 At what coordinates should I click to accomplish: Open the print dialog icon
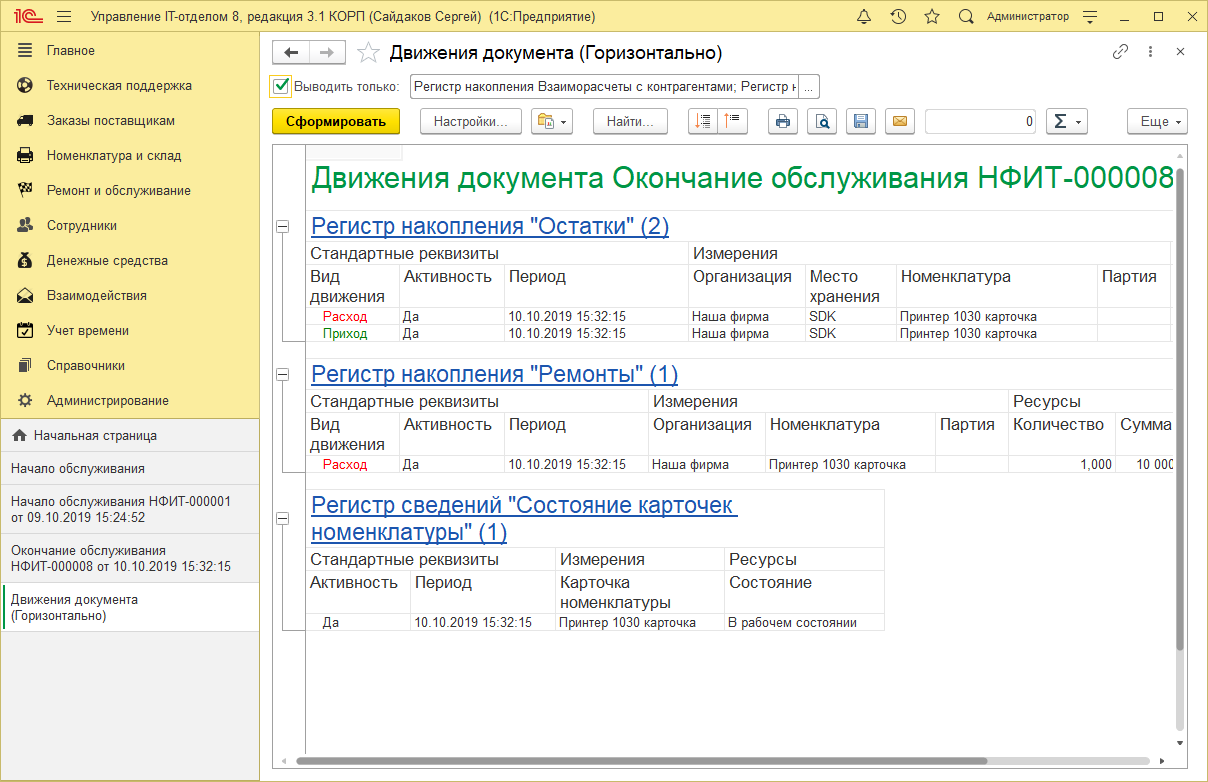[x=783, y=121]
